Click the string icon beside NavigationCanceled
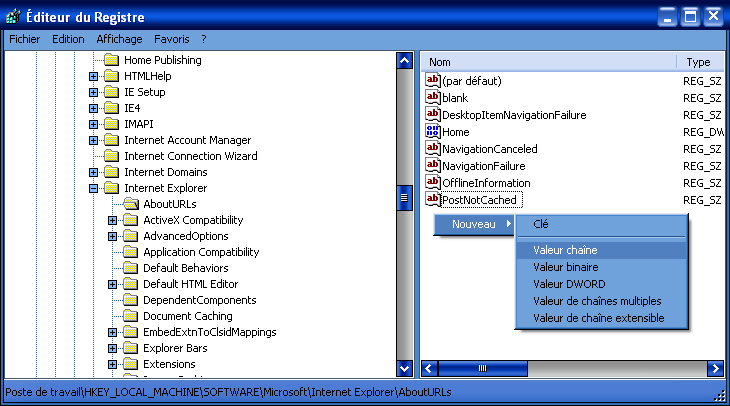 (433, 149)
